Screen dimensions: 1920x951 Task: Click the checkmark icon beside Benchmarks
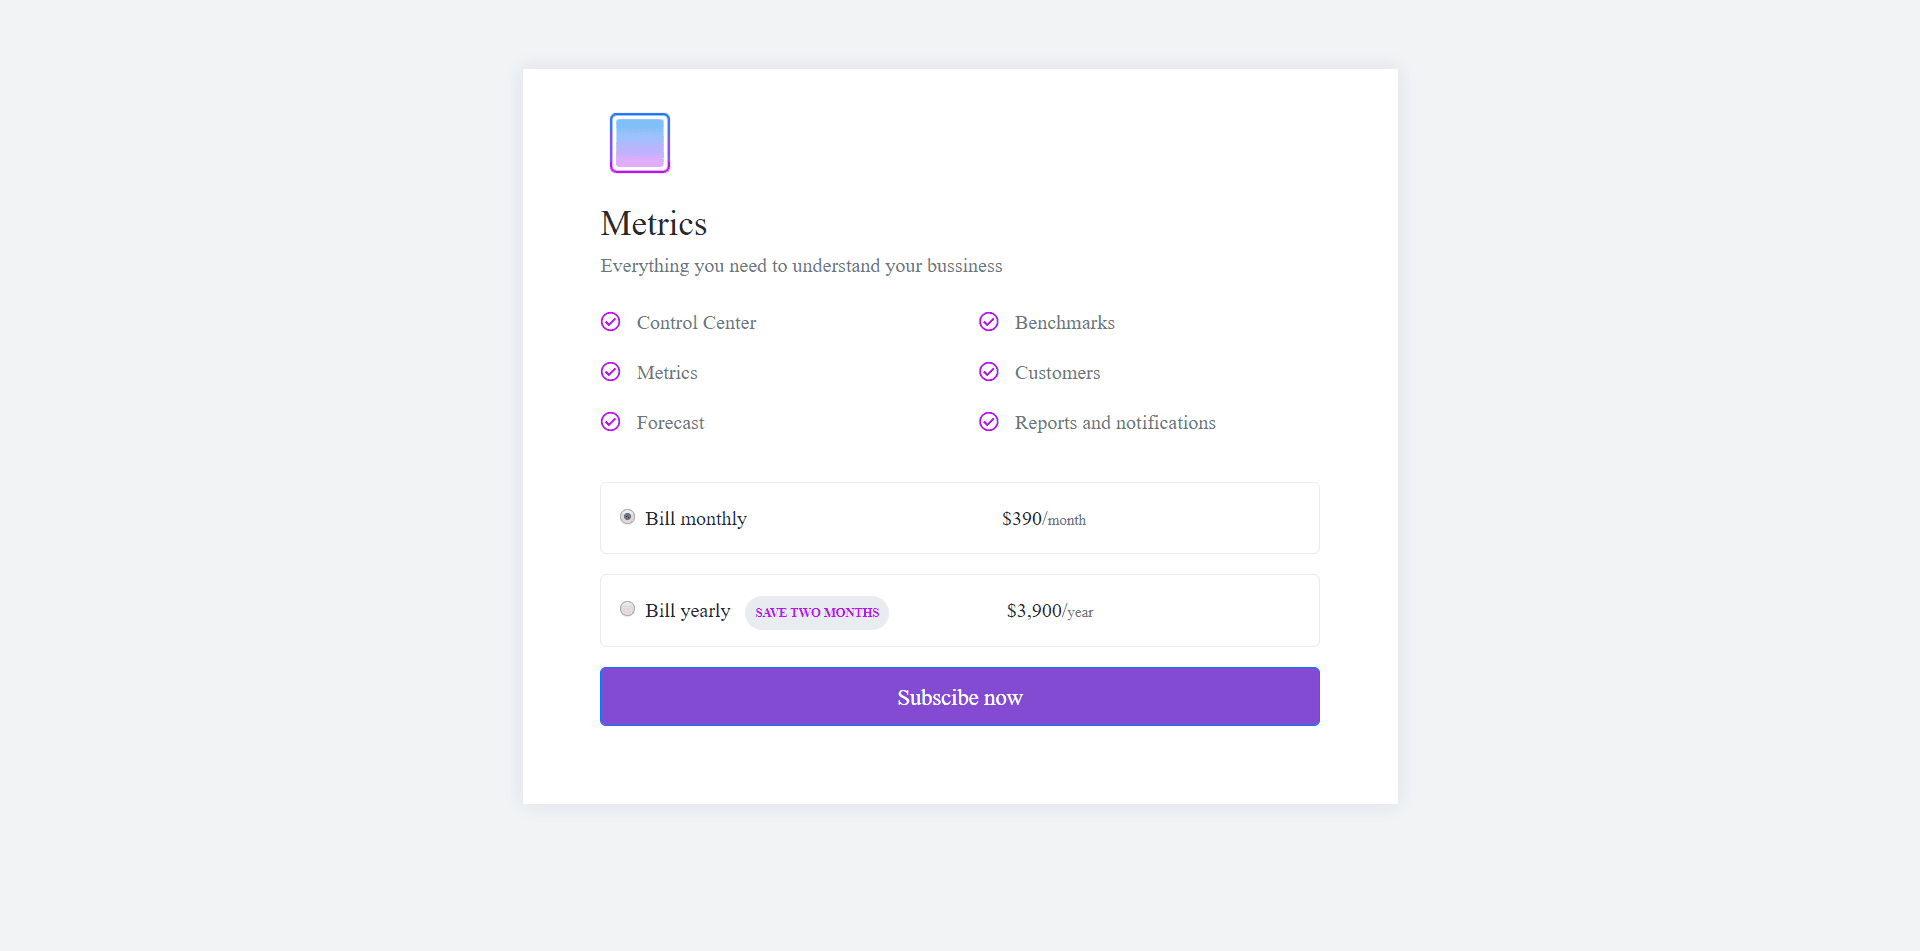point(988,321)
